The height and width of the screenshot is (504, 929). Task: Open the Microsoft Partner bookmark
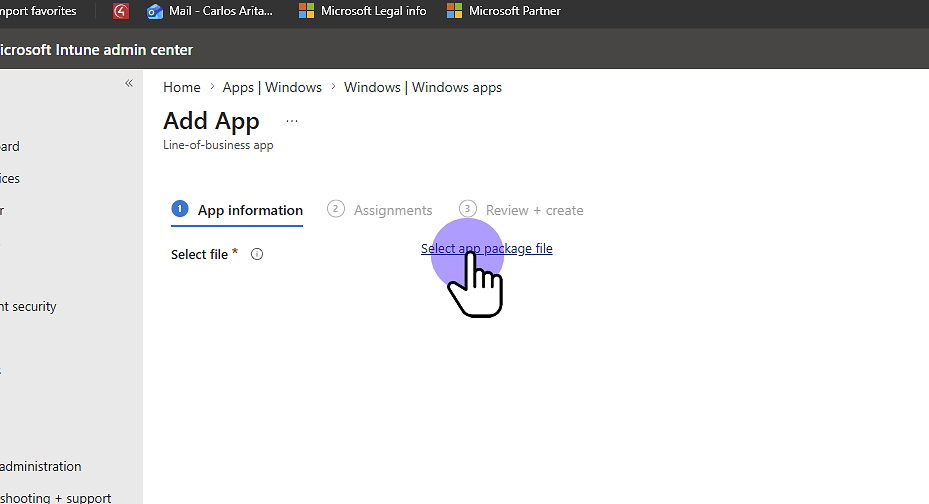tap(504, 11)
